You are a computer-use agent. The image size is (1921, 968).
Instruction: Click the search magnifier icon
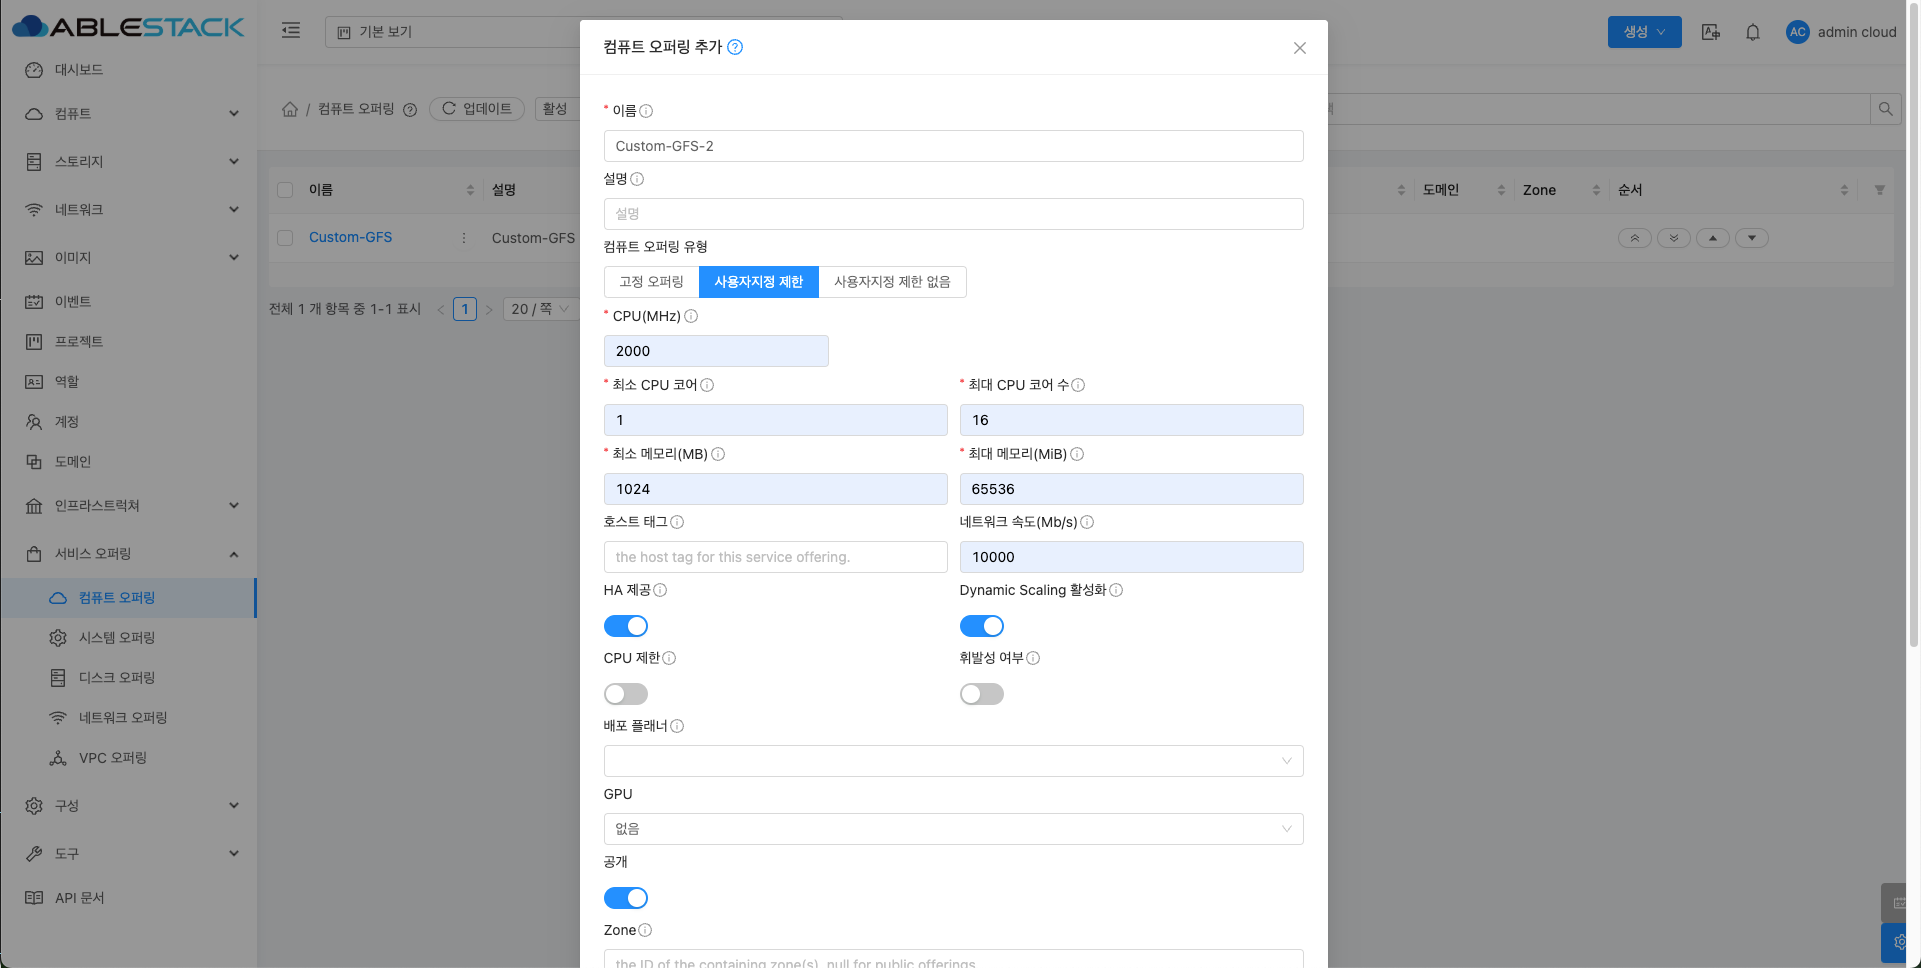[x=1885, y=109]
